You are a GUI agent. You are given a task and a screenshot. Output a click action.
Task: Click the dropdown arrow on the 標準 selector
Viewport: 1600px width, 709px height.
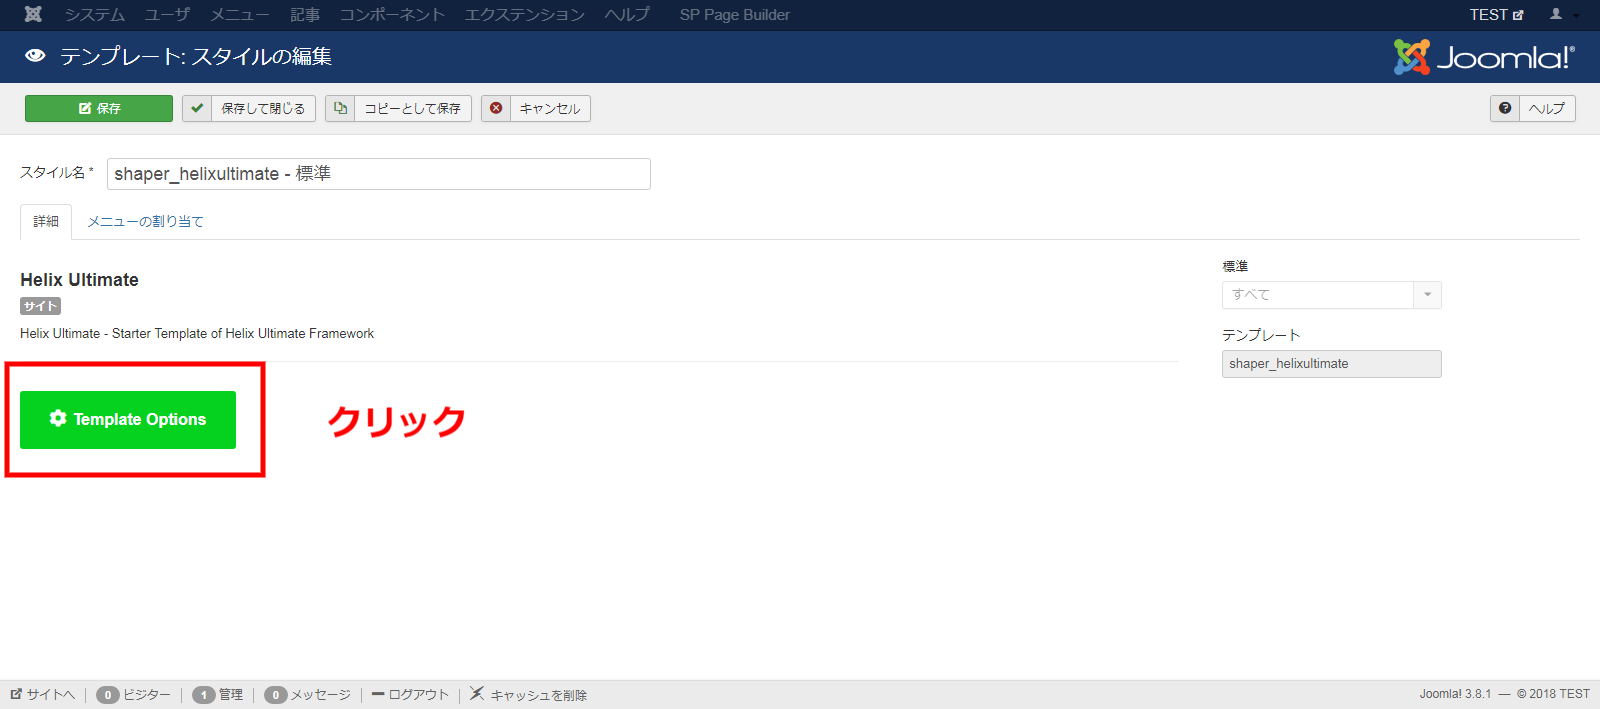coord(1427,295)
